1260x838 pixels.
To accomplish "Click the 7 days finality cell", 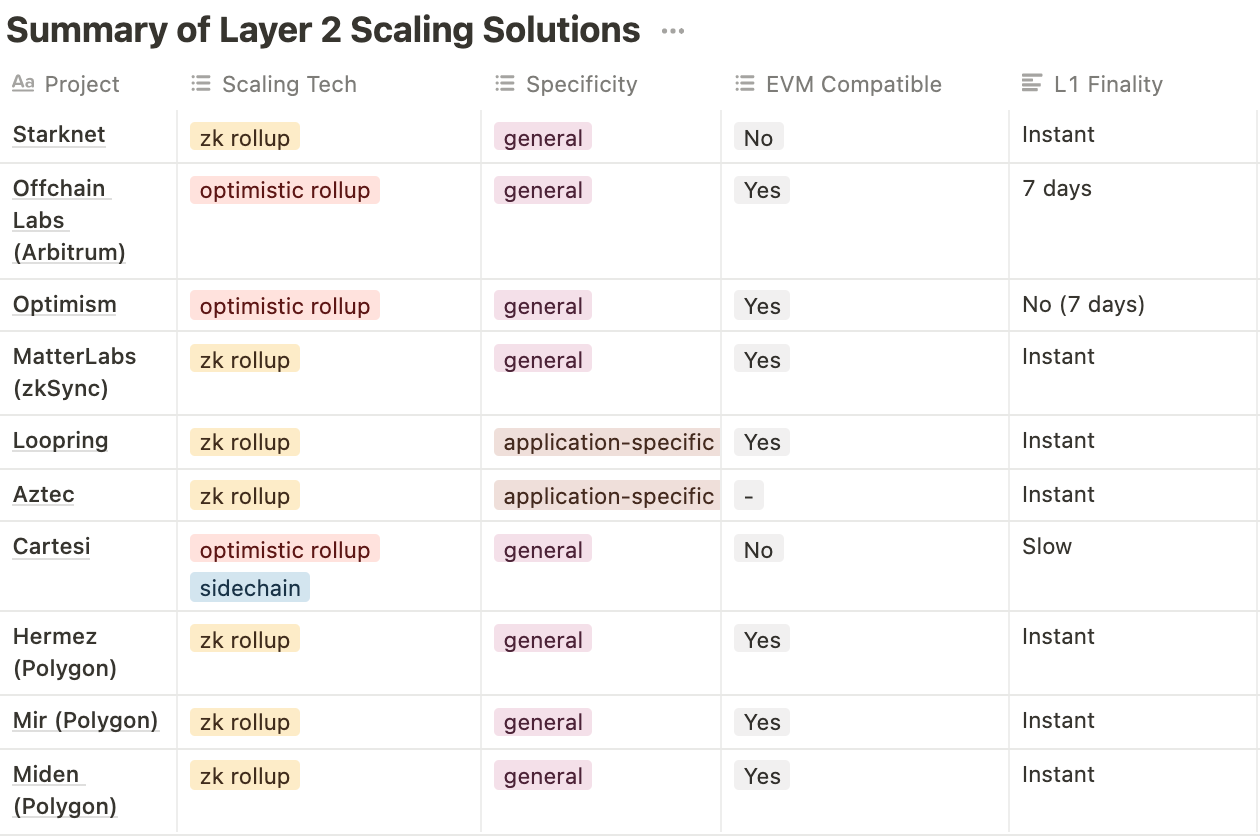I will point(1057,189).
